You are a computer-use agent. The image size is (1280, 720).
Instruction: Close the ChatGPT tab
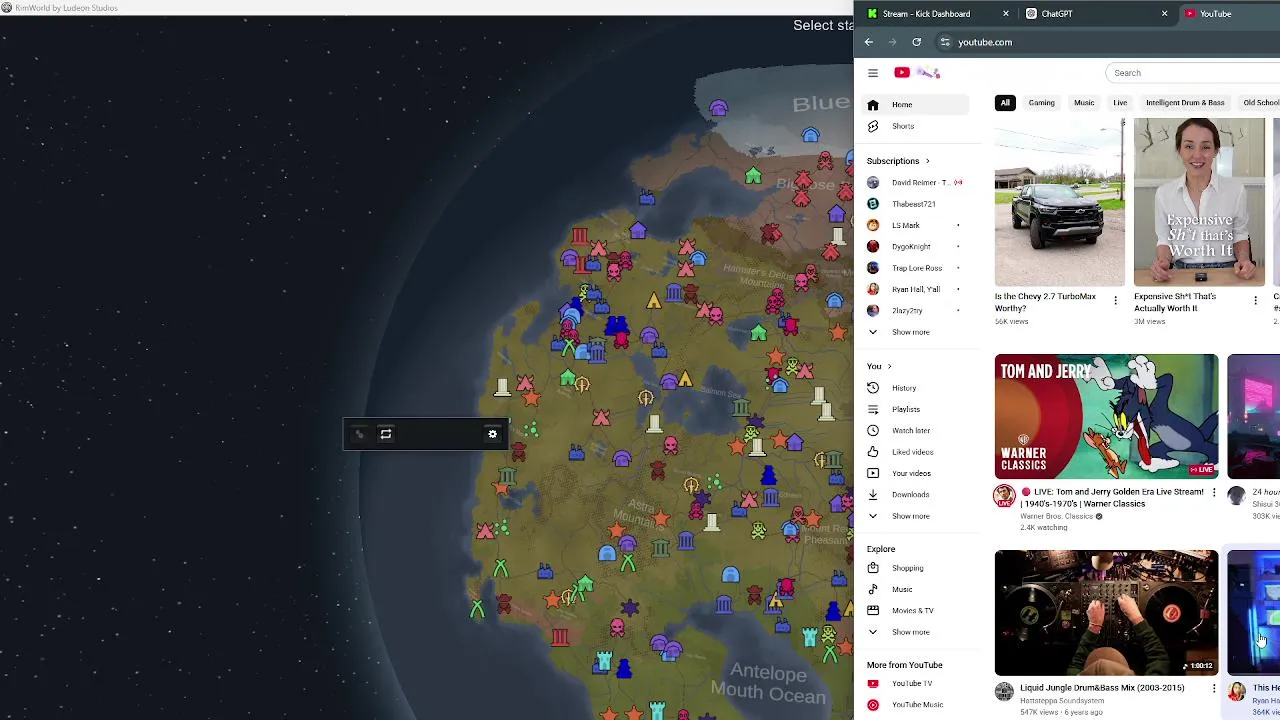click(x=1164, y=14)
